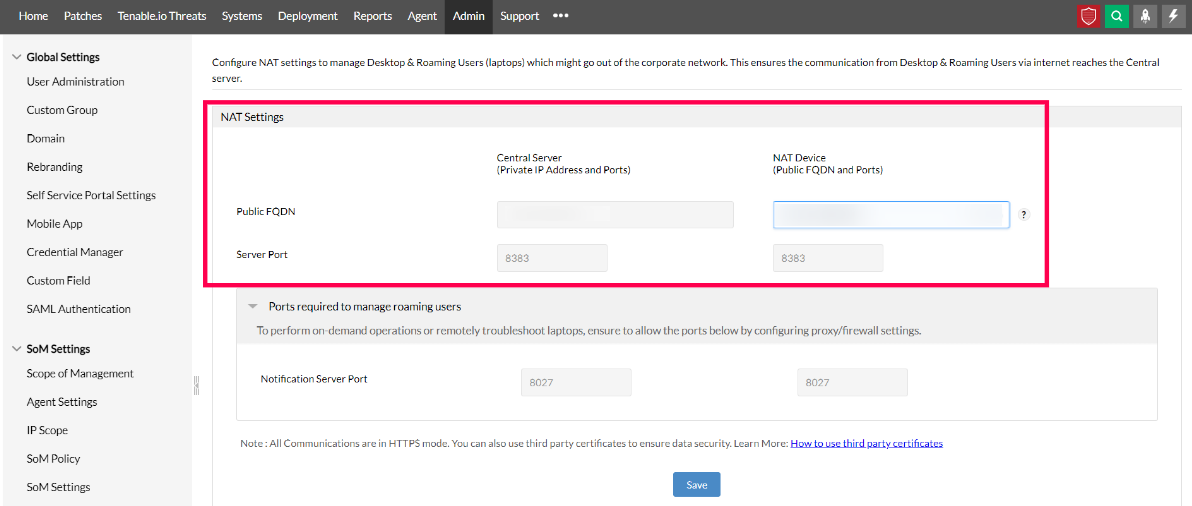This screenshot has height=506, width=1192.
Task: Click the Save button
Action: 696,485
